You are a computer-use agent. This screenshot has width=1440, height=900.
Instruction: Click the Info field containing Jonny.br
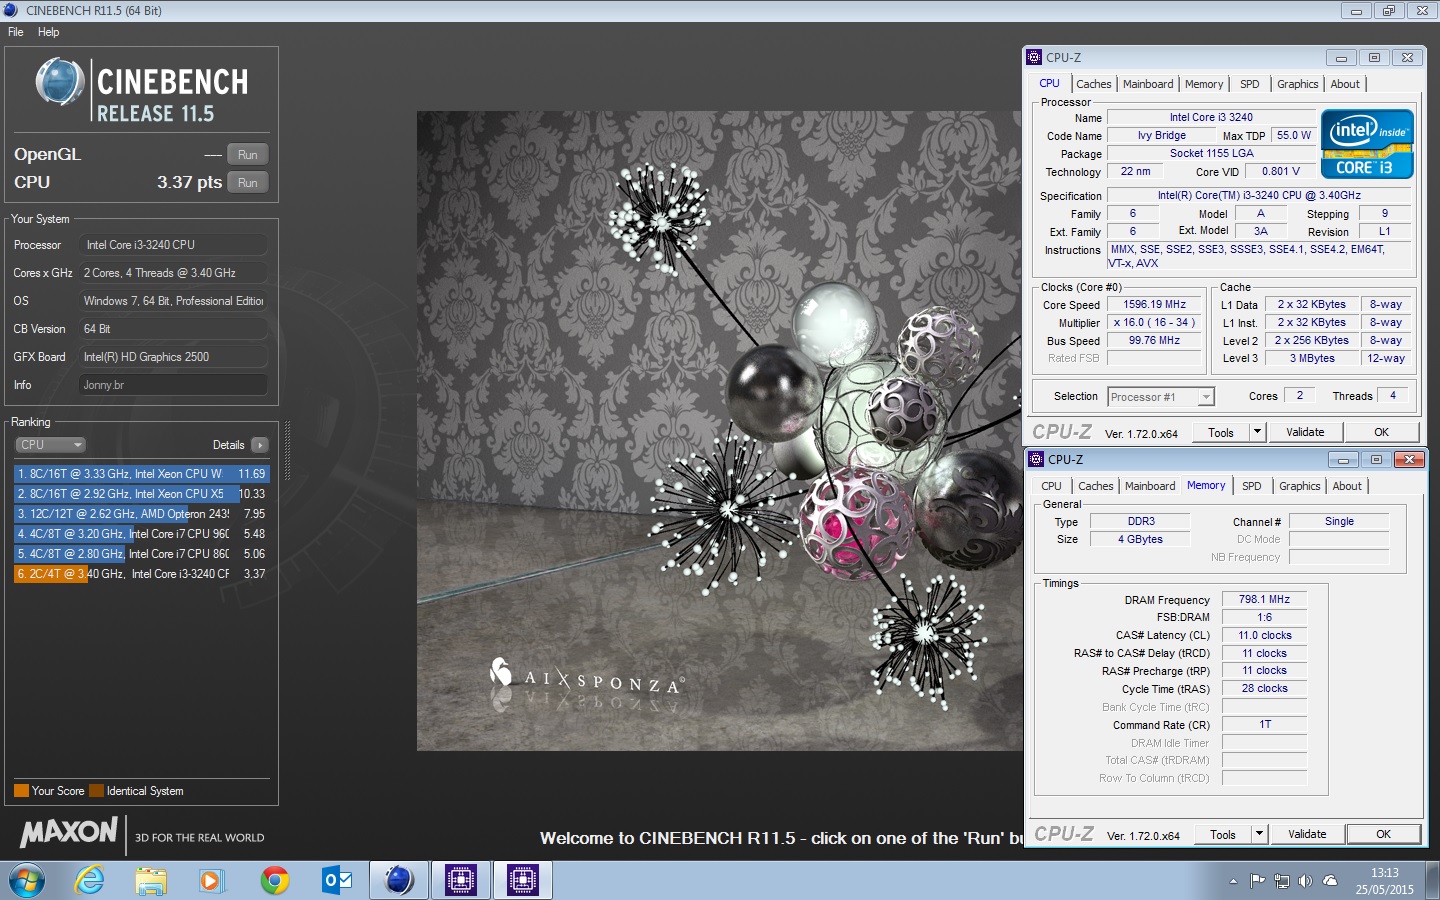pos(173,385)
